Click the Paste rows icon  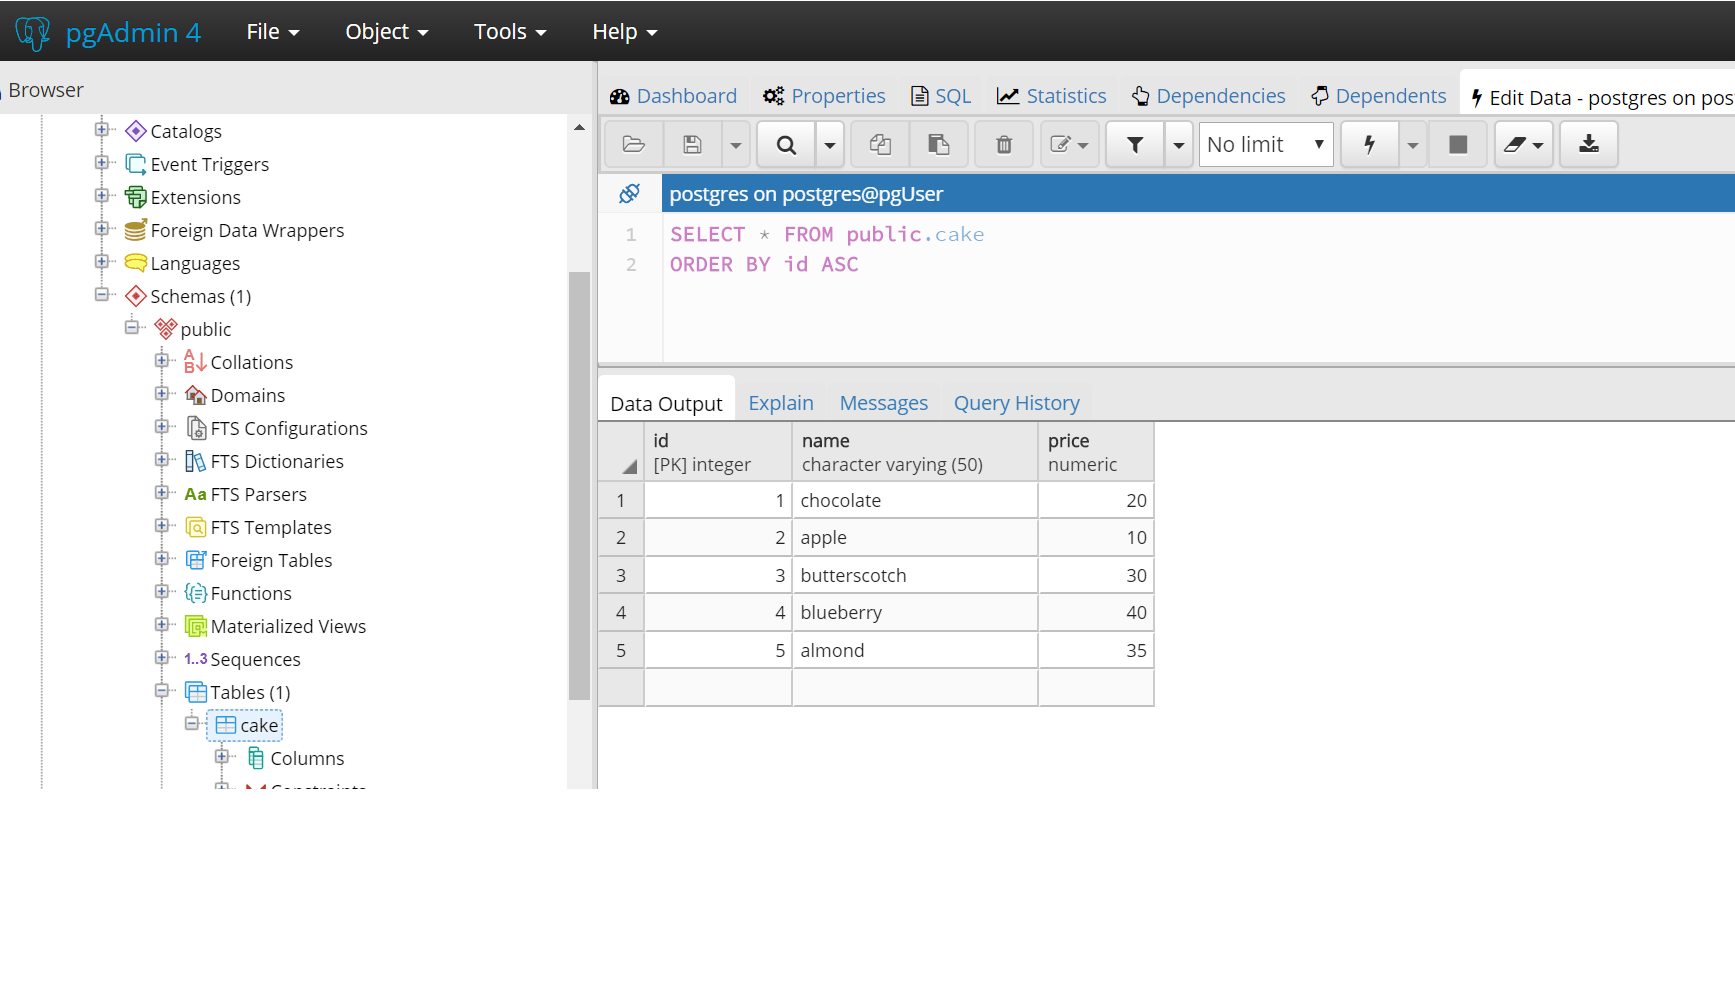pyautogui.click(x=938, y=145)
